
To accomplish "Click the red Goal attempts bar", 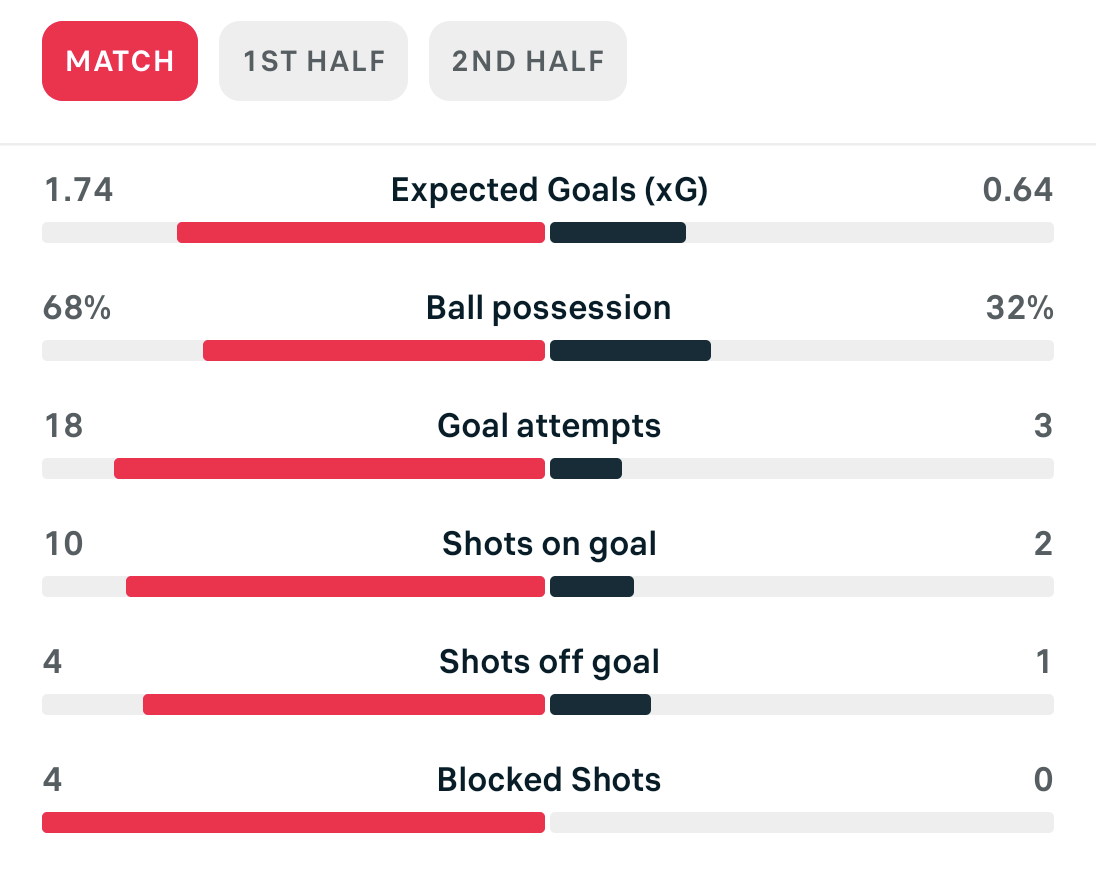I will [x=330, y=469].
